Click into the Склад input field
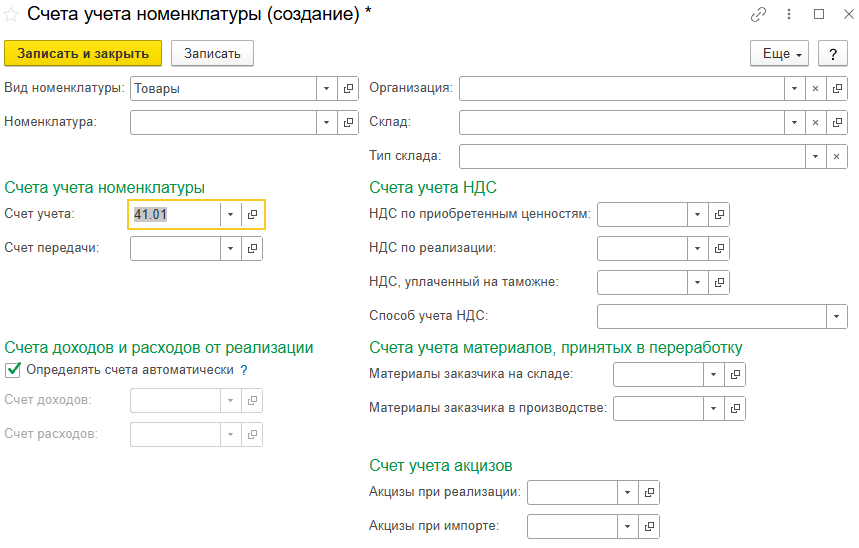The height and width of the screenshot is (548, 859). coord(622,122)
